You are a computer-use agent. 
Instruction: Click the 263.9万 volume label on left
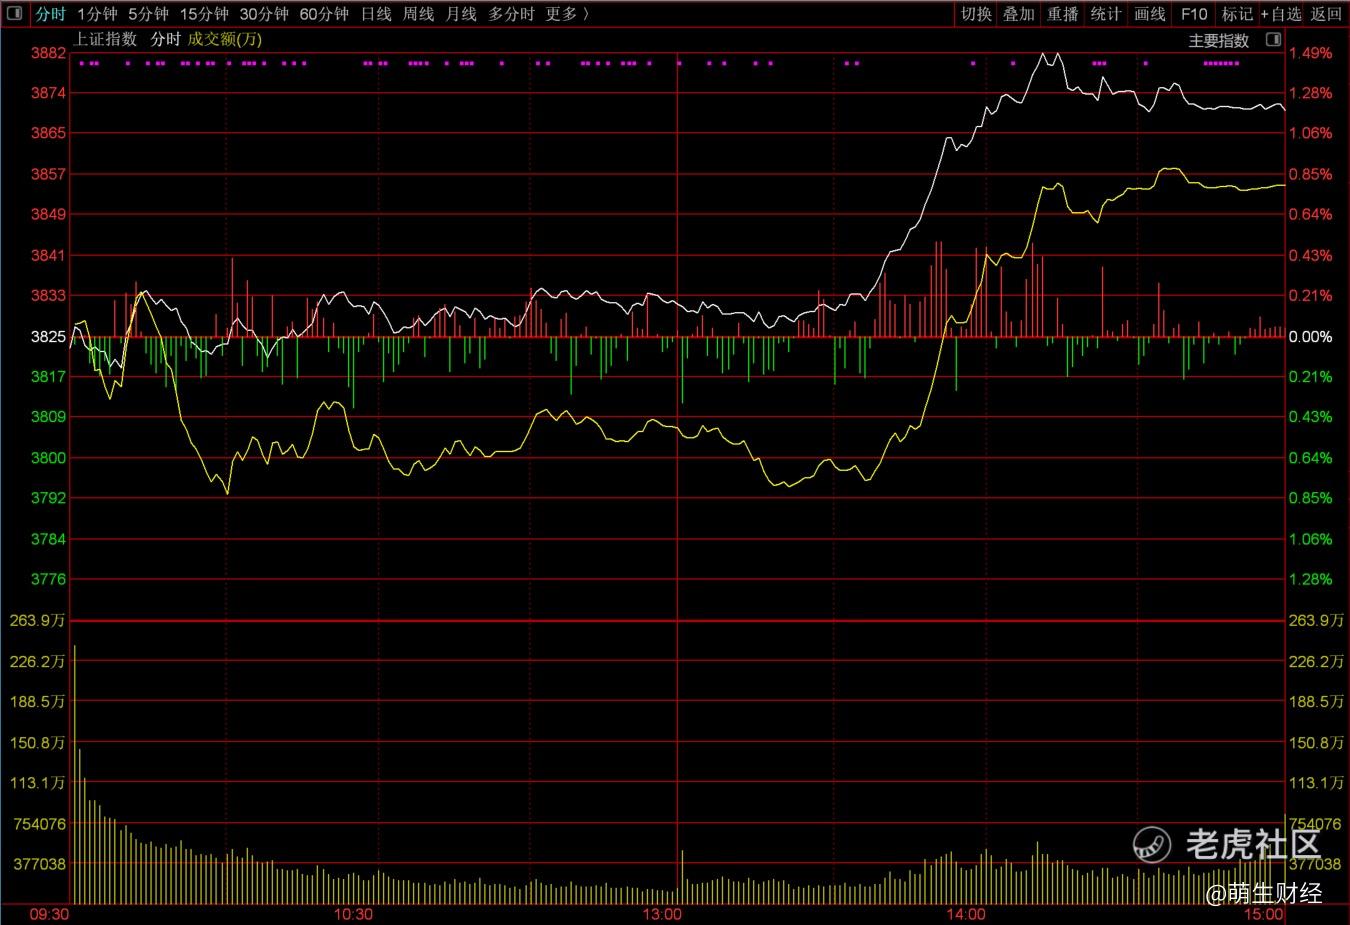click(38, 620)
